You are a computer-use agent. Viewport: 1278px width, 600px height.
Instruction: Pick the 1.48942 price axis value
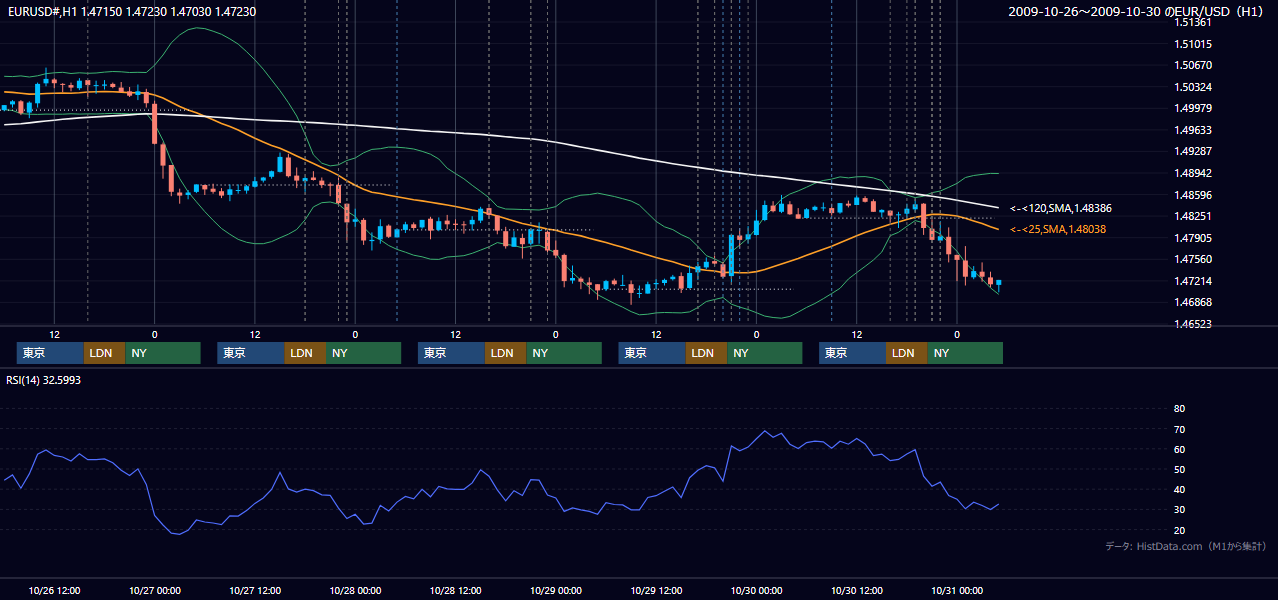tap(1193, 173)
